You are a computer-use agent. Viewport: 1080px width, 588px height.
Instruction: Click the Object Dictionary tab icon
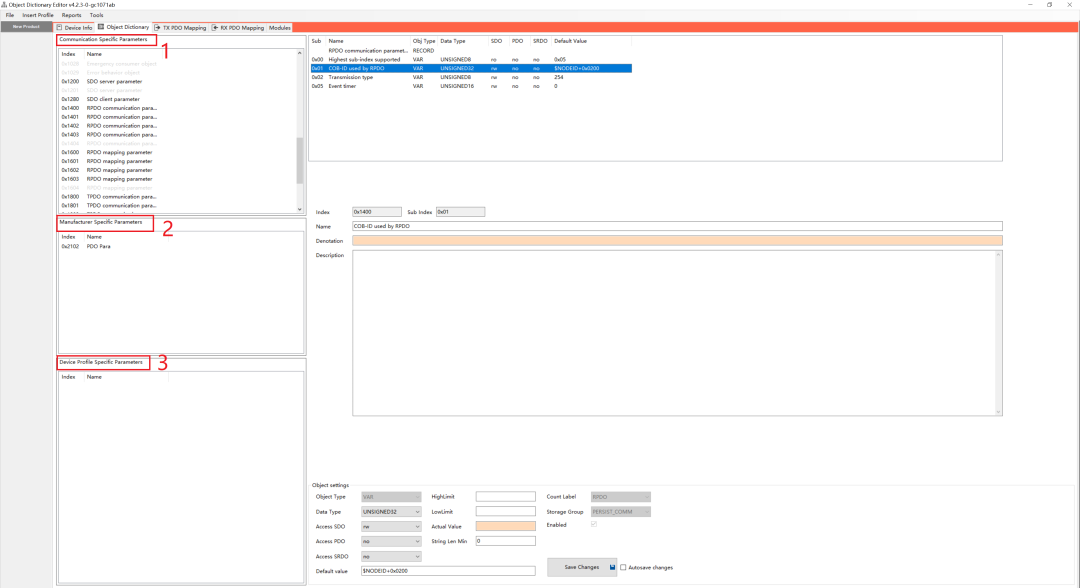(101, 28)
